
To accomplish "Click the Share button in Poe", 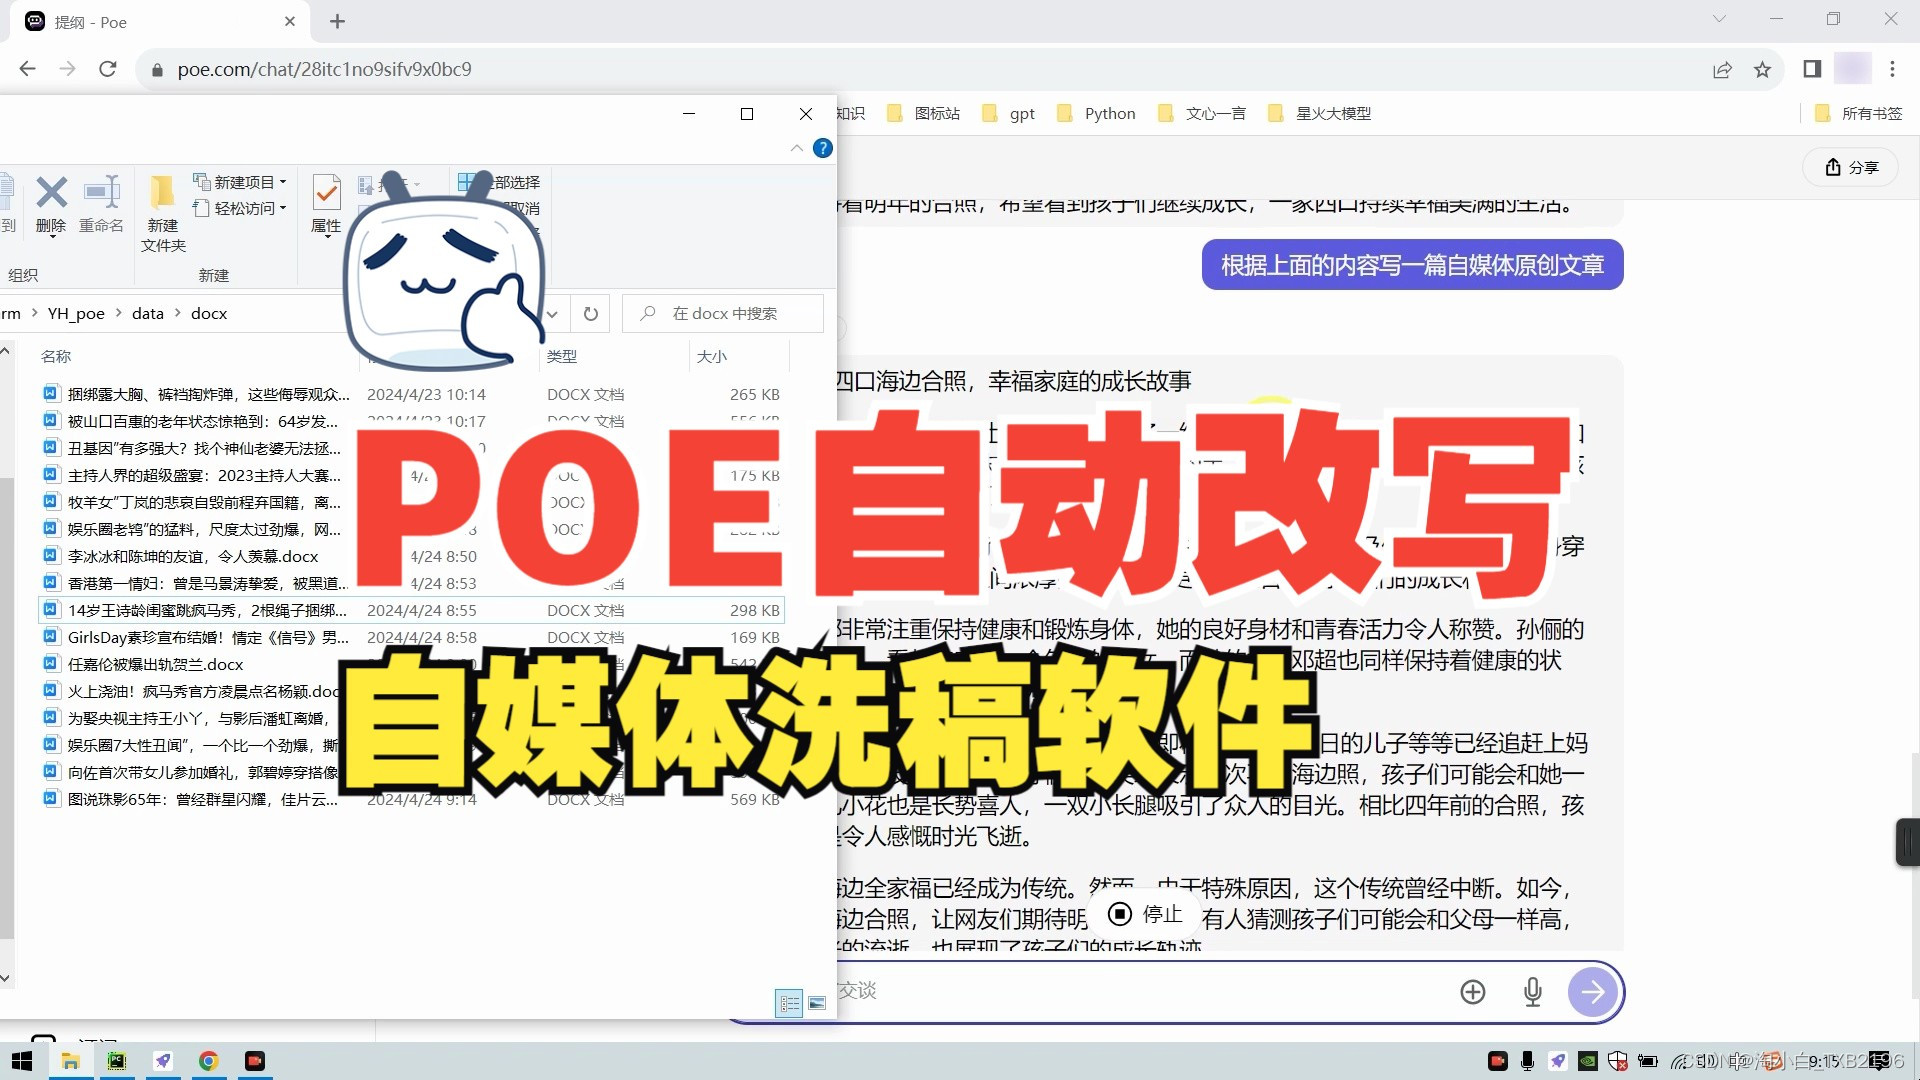I will (1851, 167).
